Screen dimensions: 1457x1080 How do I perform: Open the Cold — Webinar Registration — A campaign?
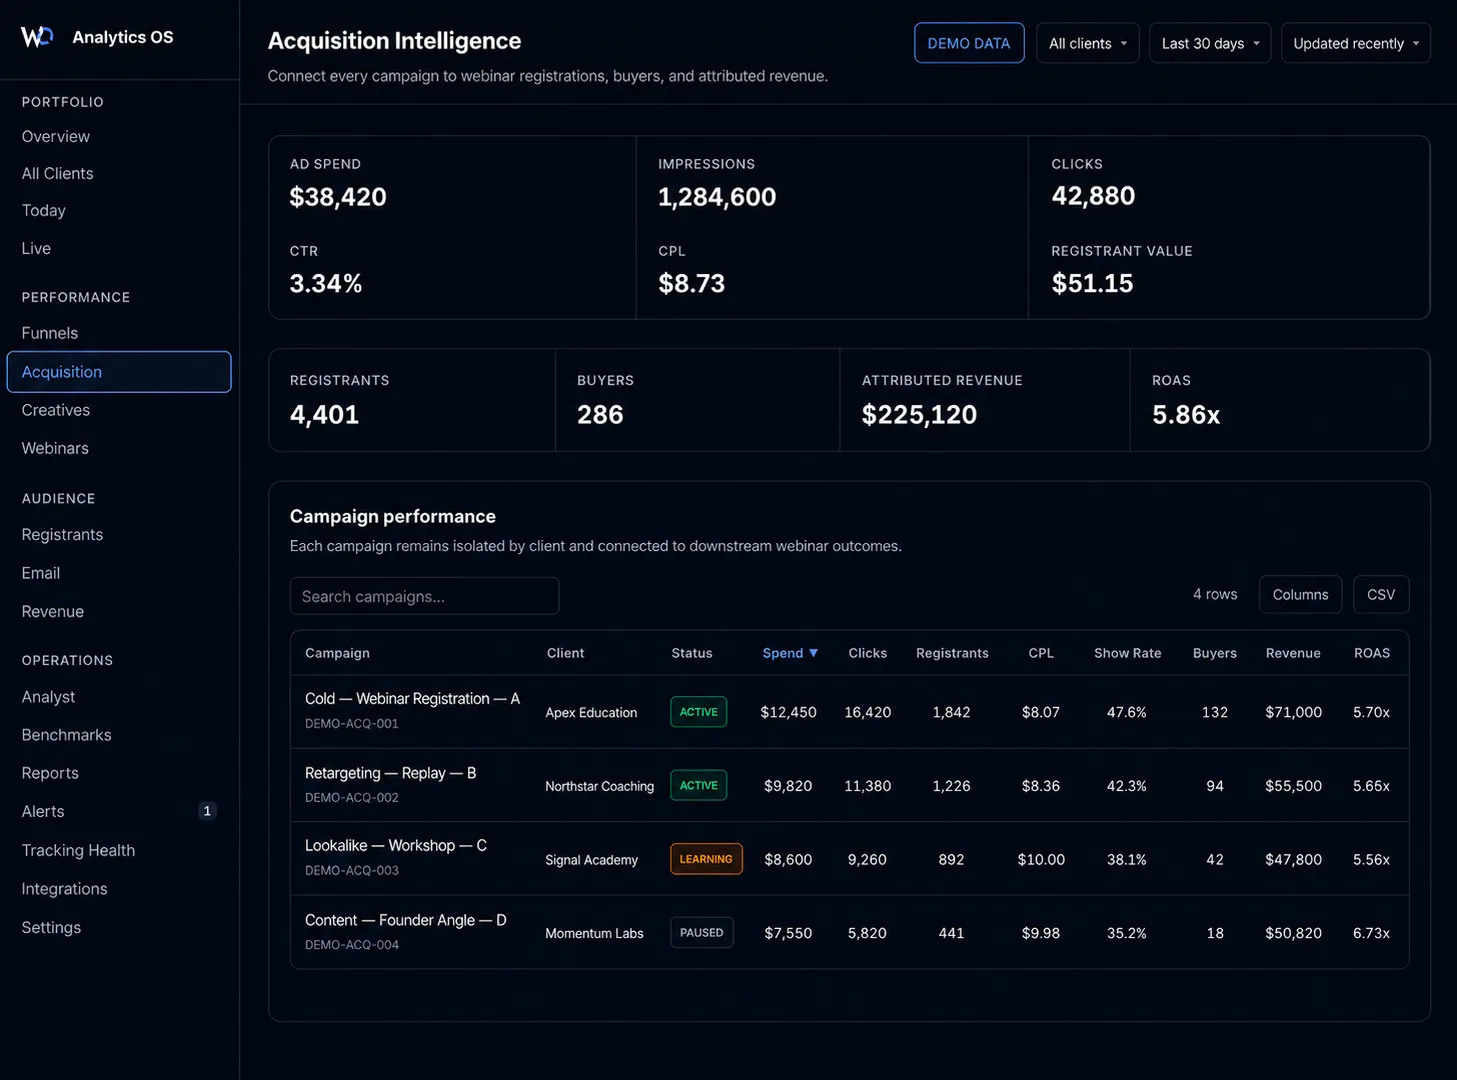pyautogui.click(x=412, y=699)
